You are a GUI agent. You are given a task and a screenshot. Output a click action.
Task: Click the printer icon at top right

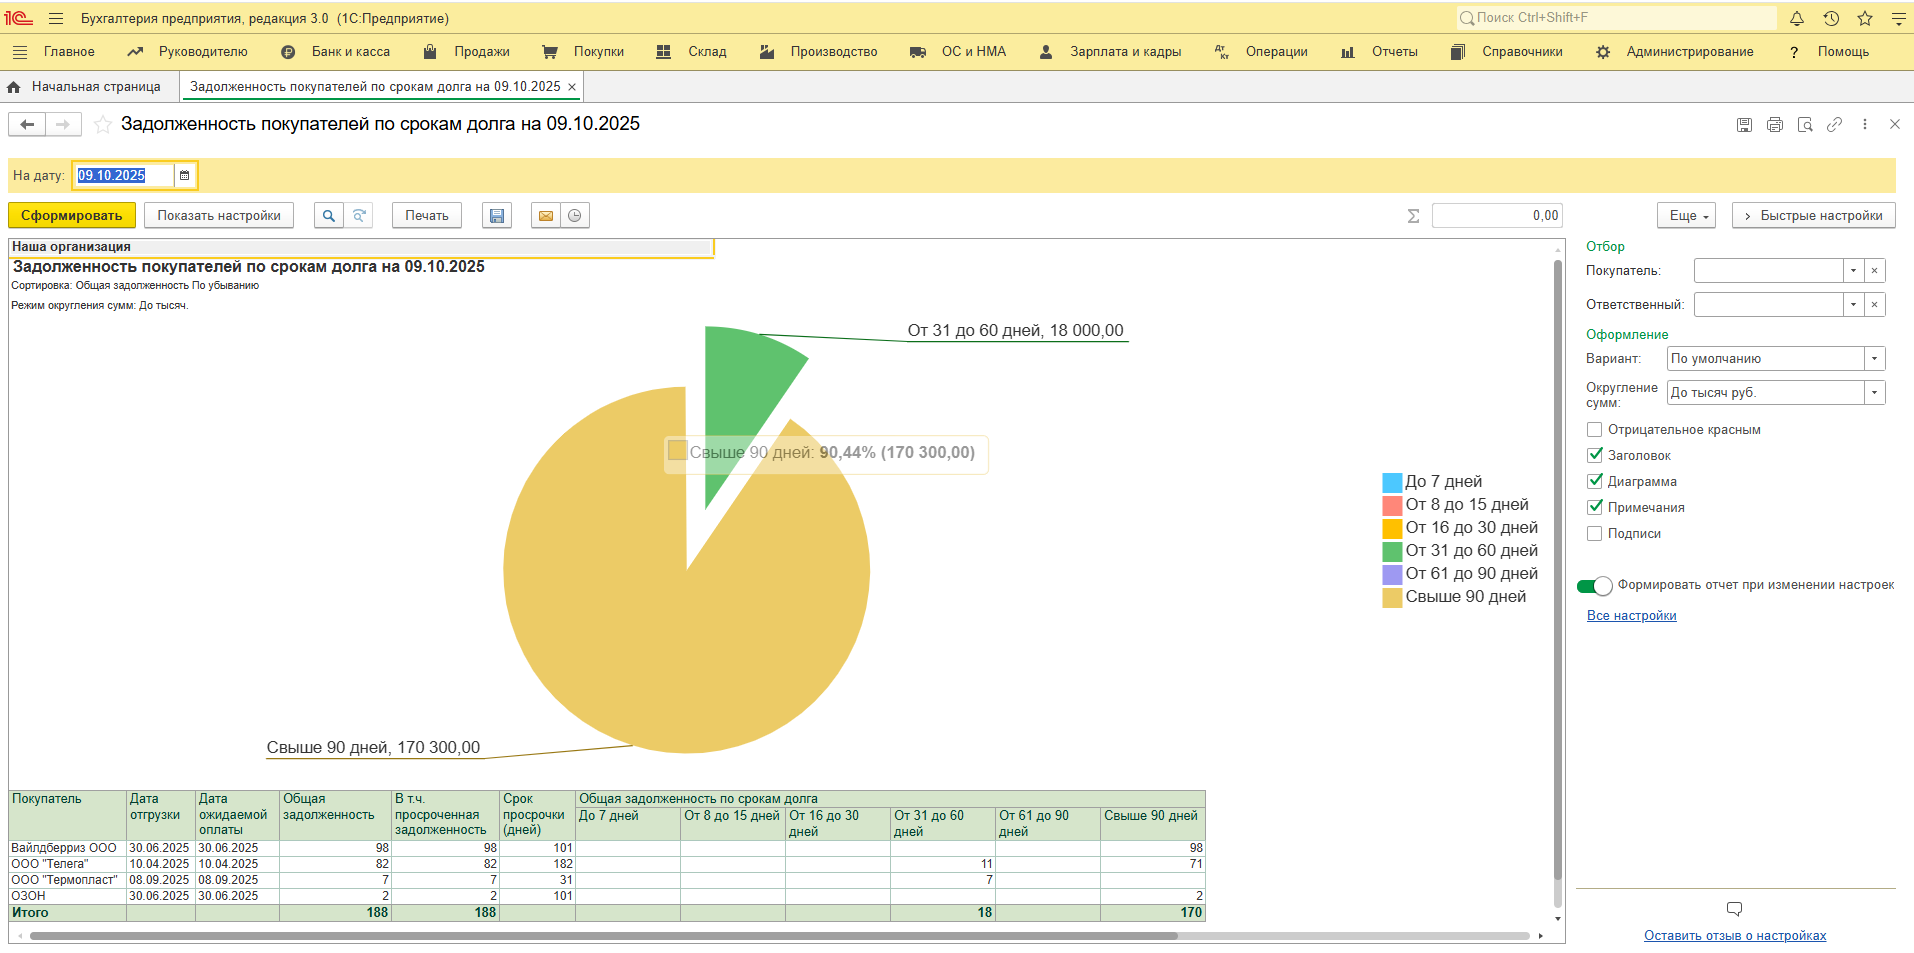click(x=1775, y=125)
